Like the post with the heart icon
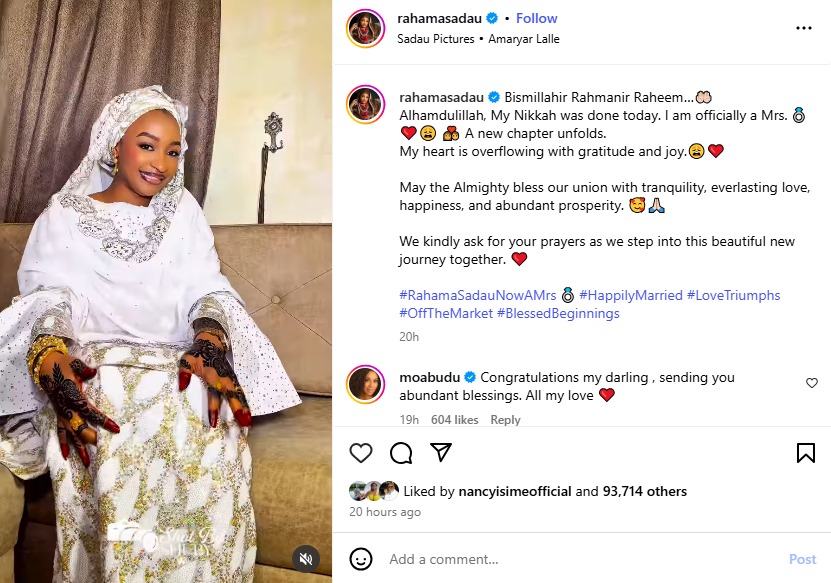The height and width of the screenshot is (583, 831). click(362, 453)
